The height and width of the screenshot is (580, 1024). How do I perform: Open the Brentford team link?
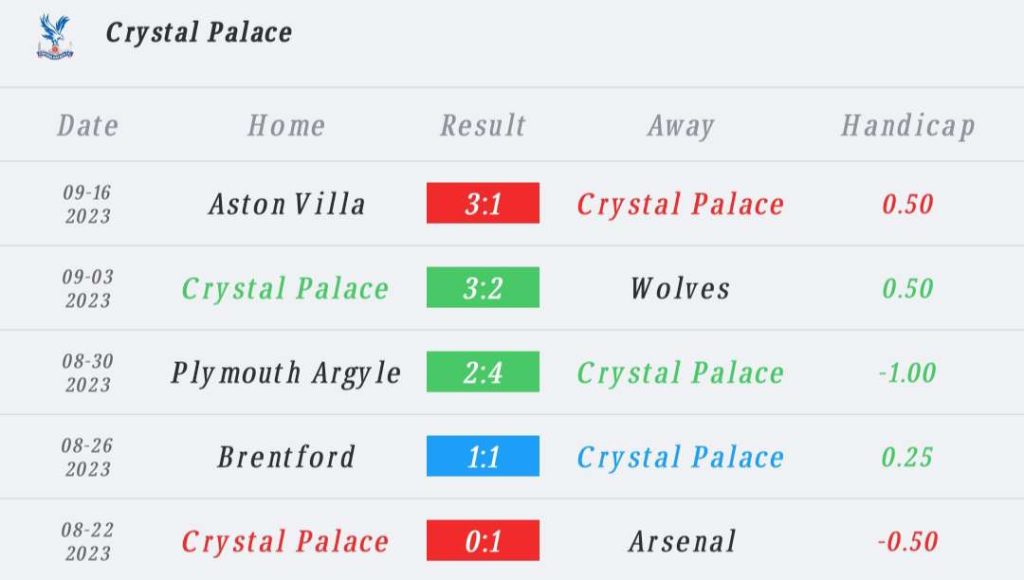[x=286, y=457]
